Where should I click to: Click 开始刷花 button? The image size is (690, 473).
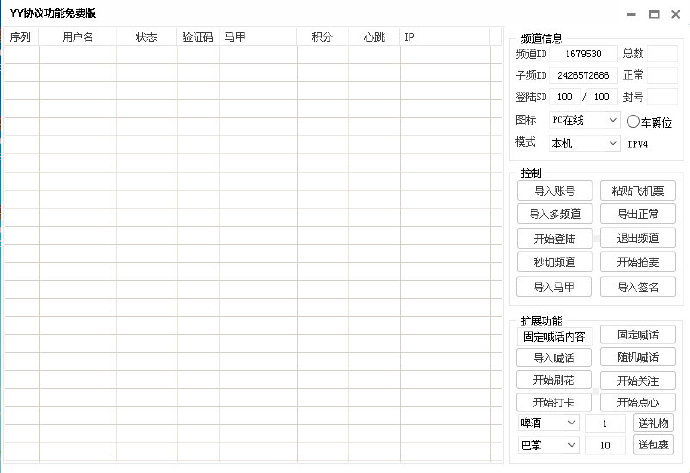click(554, 380)
